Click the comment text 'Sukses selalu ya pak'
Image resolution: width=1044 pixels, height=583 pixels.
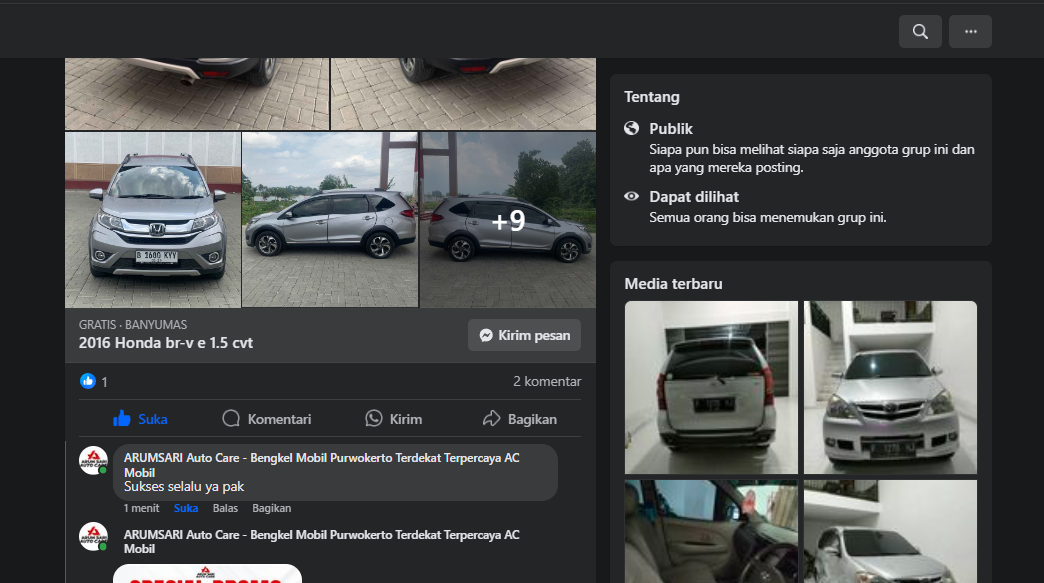tap(184, 486)
